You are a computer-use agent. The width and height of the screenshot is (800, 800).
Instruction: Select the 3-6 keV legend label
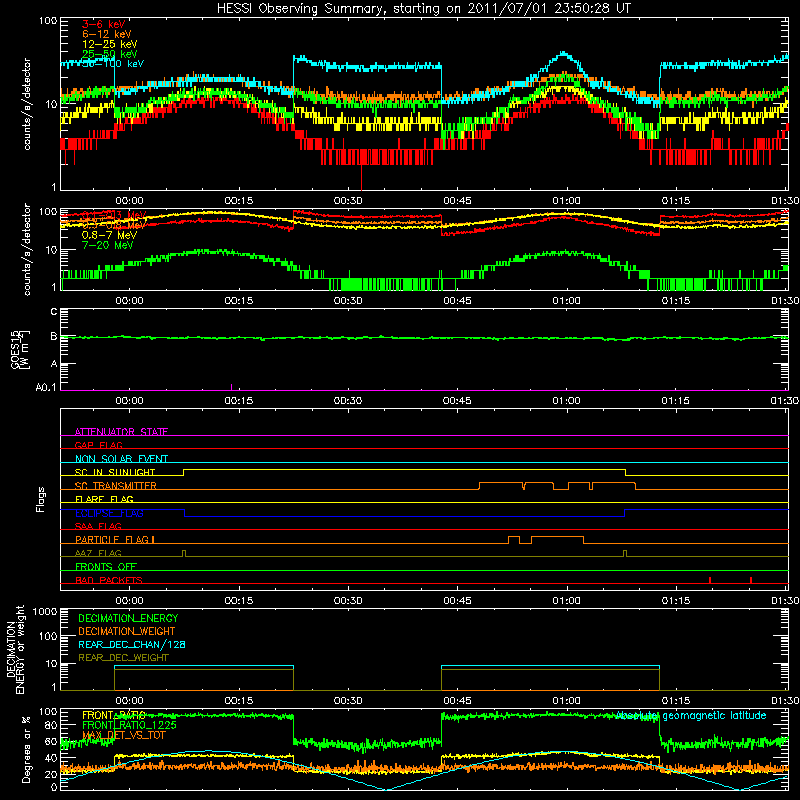[103, 24]
